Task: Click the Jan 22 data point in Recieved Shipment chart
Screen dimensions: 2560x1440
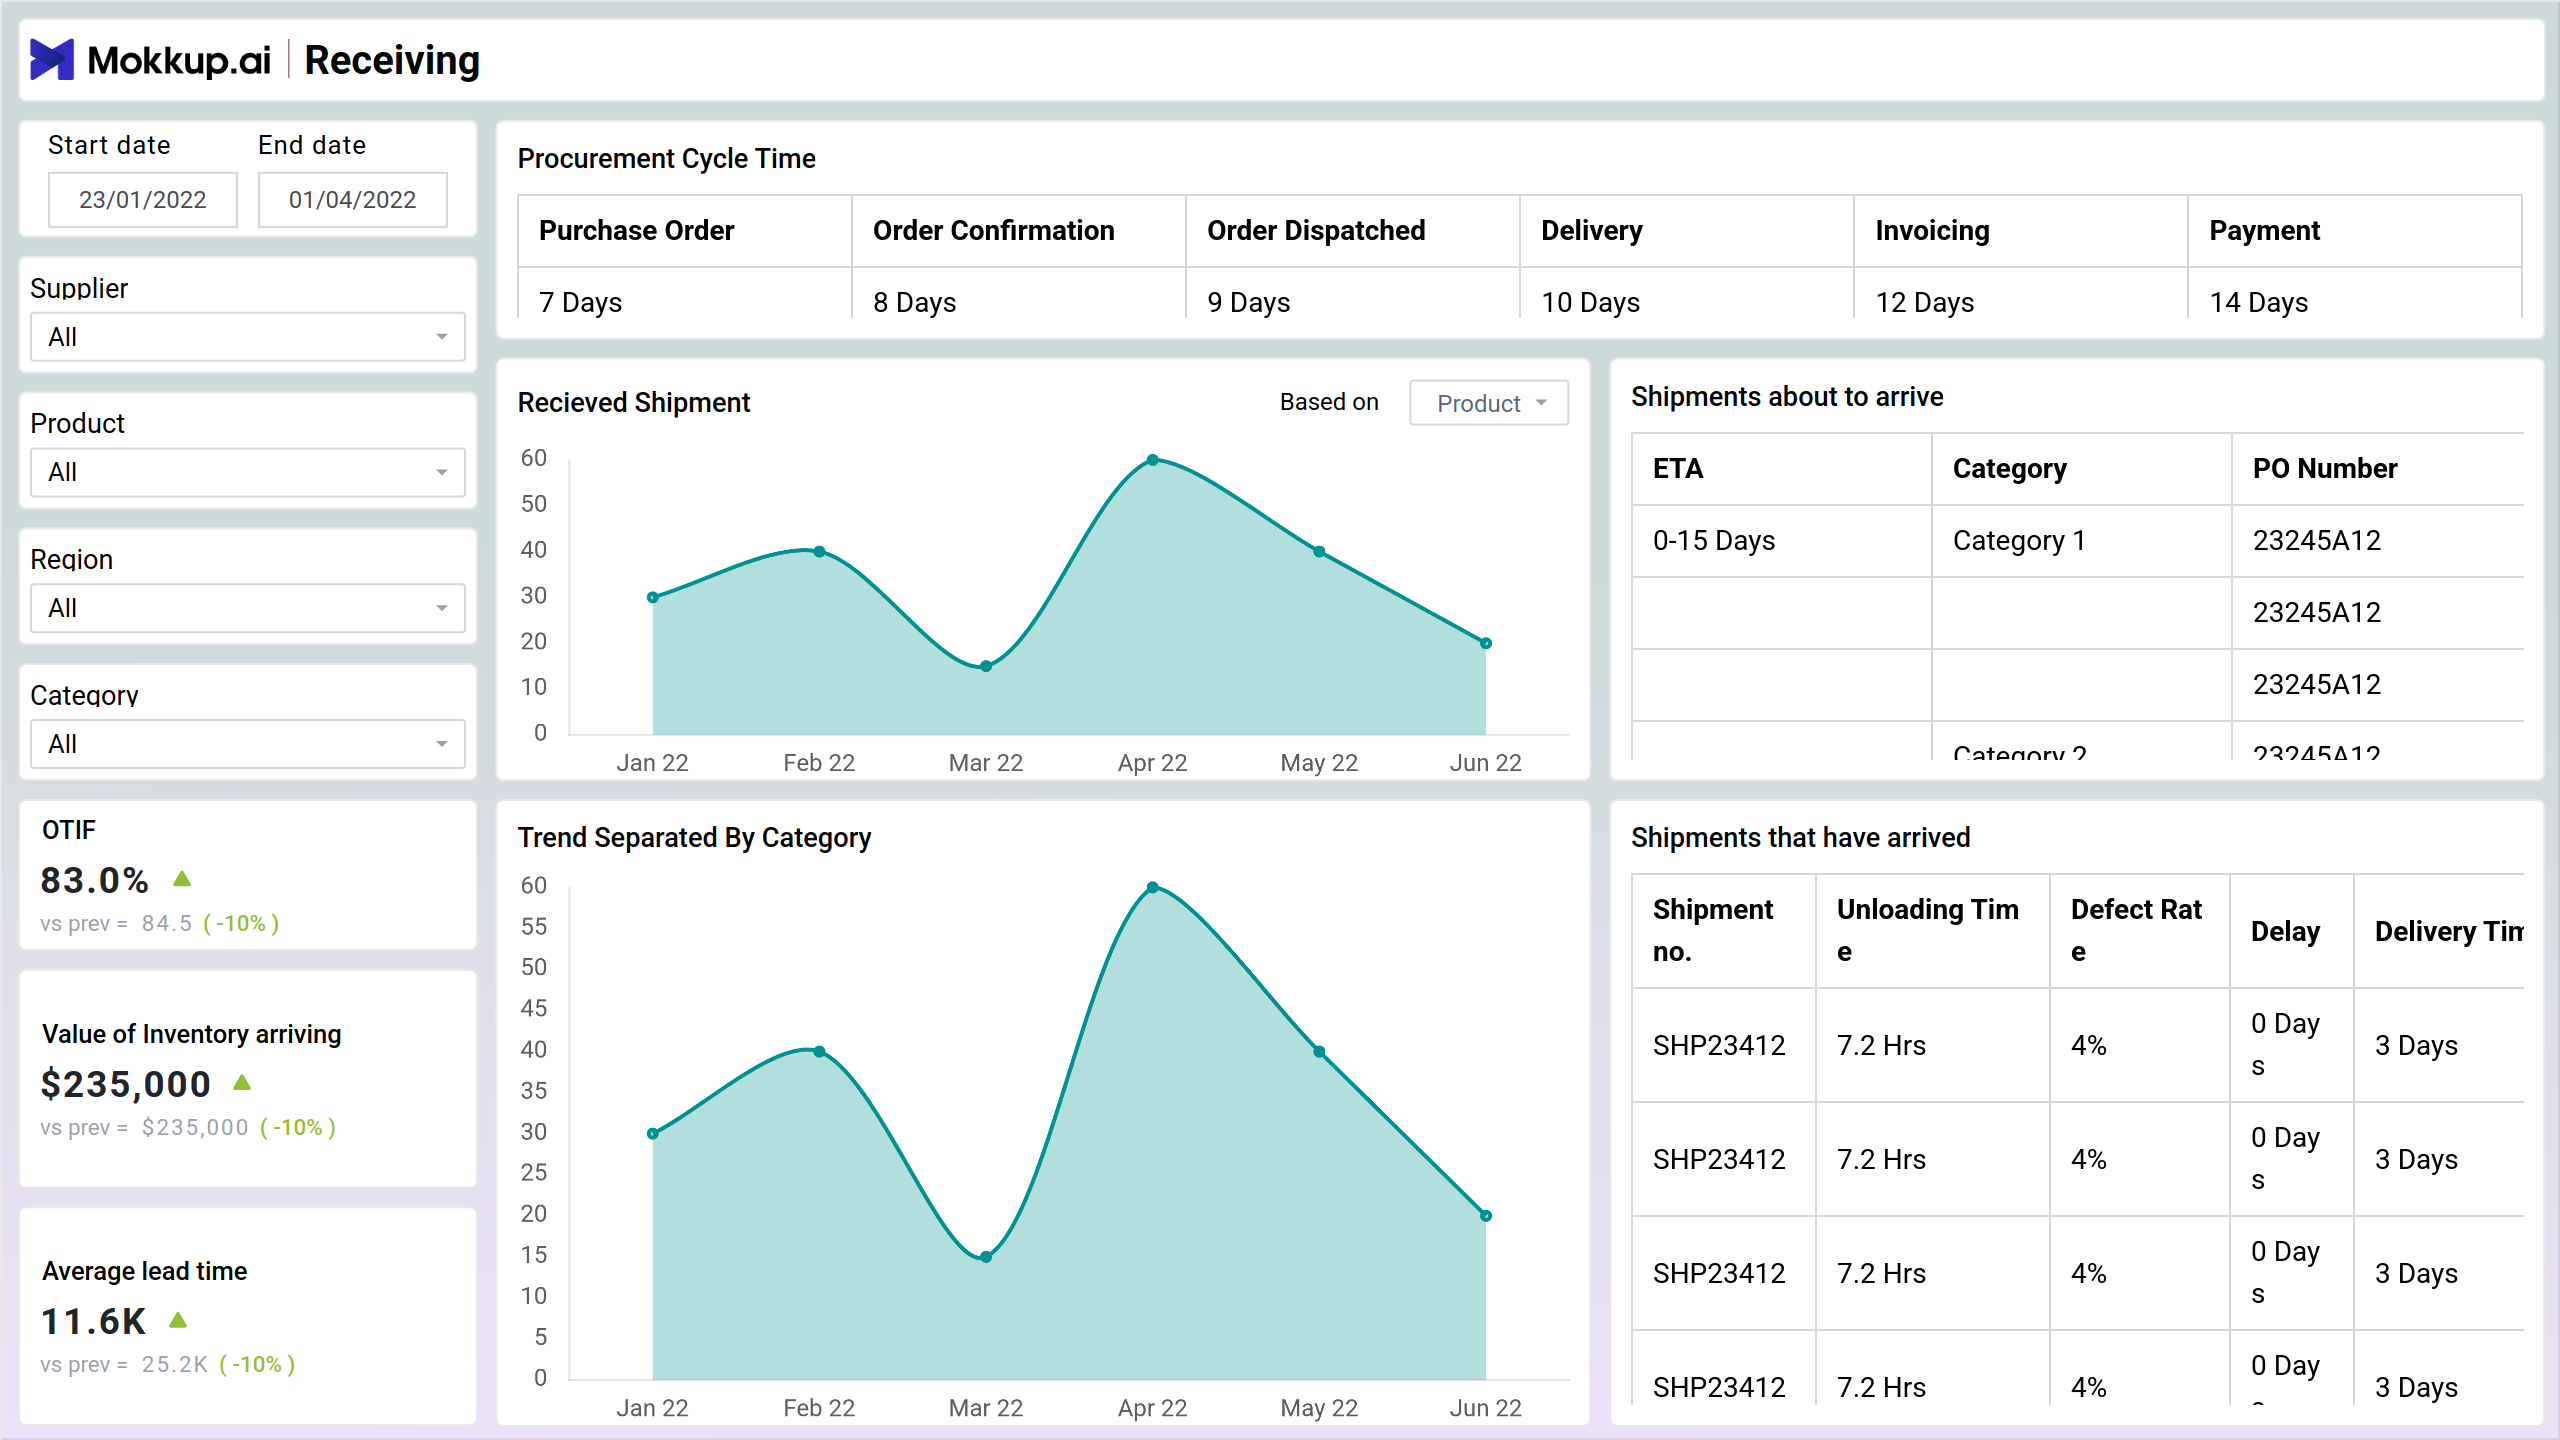Action: [653, 597]
